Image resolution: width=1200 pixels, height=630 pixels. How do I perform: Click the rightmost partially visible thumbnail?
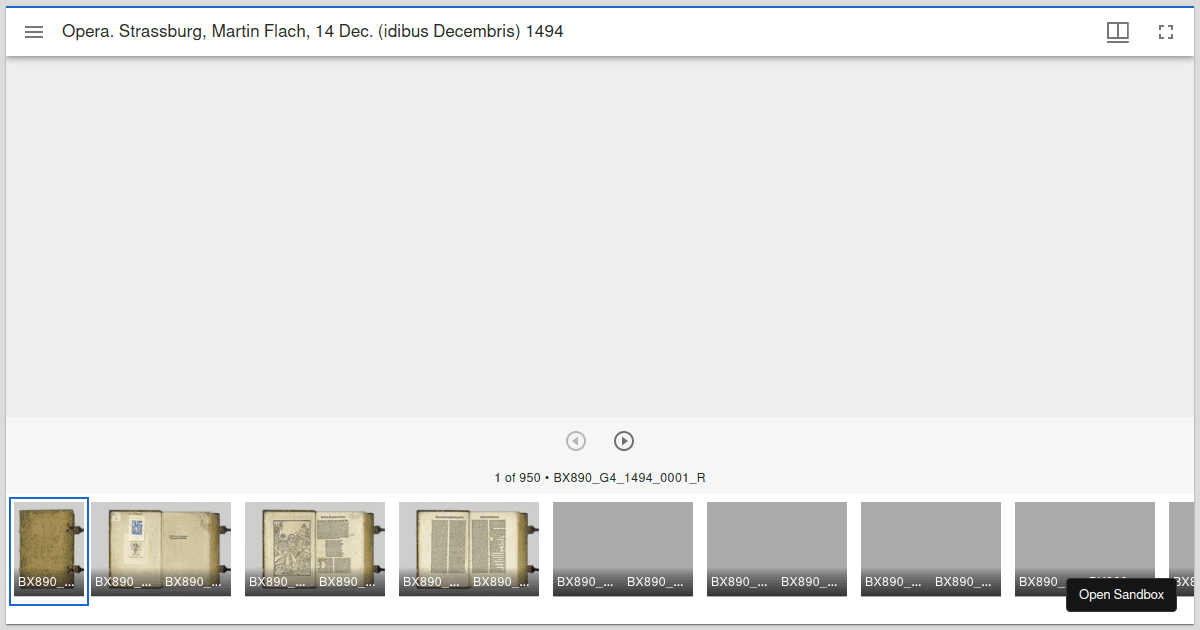point(1185,549)
